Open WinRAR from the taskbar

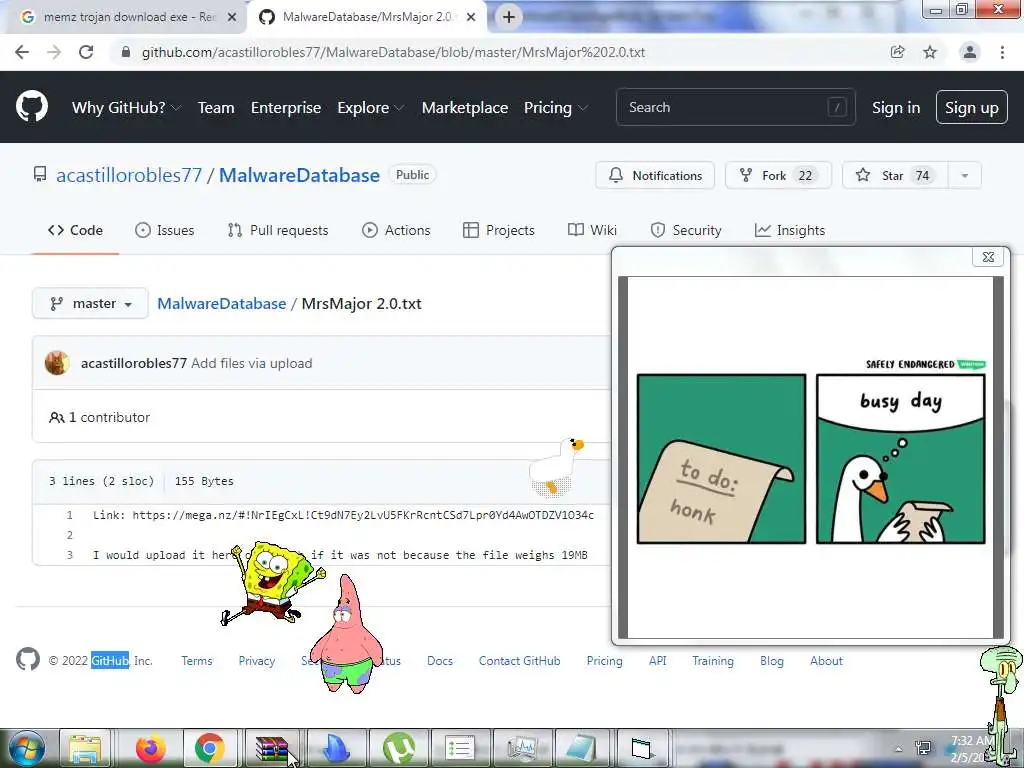tap(272, 749)
